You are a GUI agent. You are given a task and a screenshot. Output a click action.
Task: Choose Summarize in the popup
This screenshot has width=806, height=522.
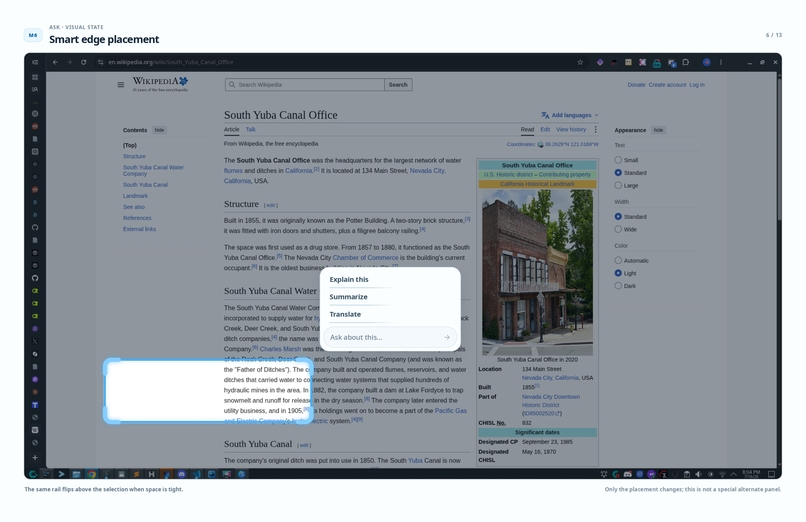point(349,297)
